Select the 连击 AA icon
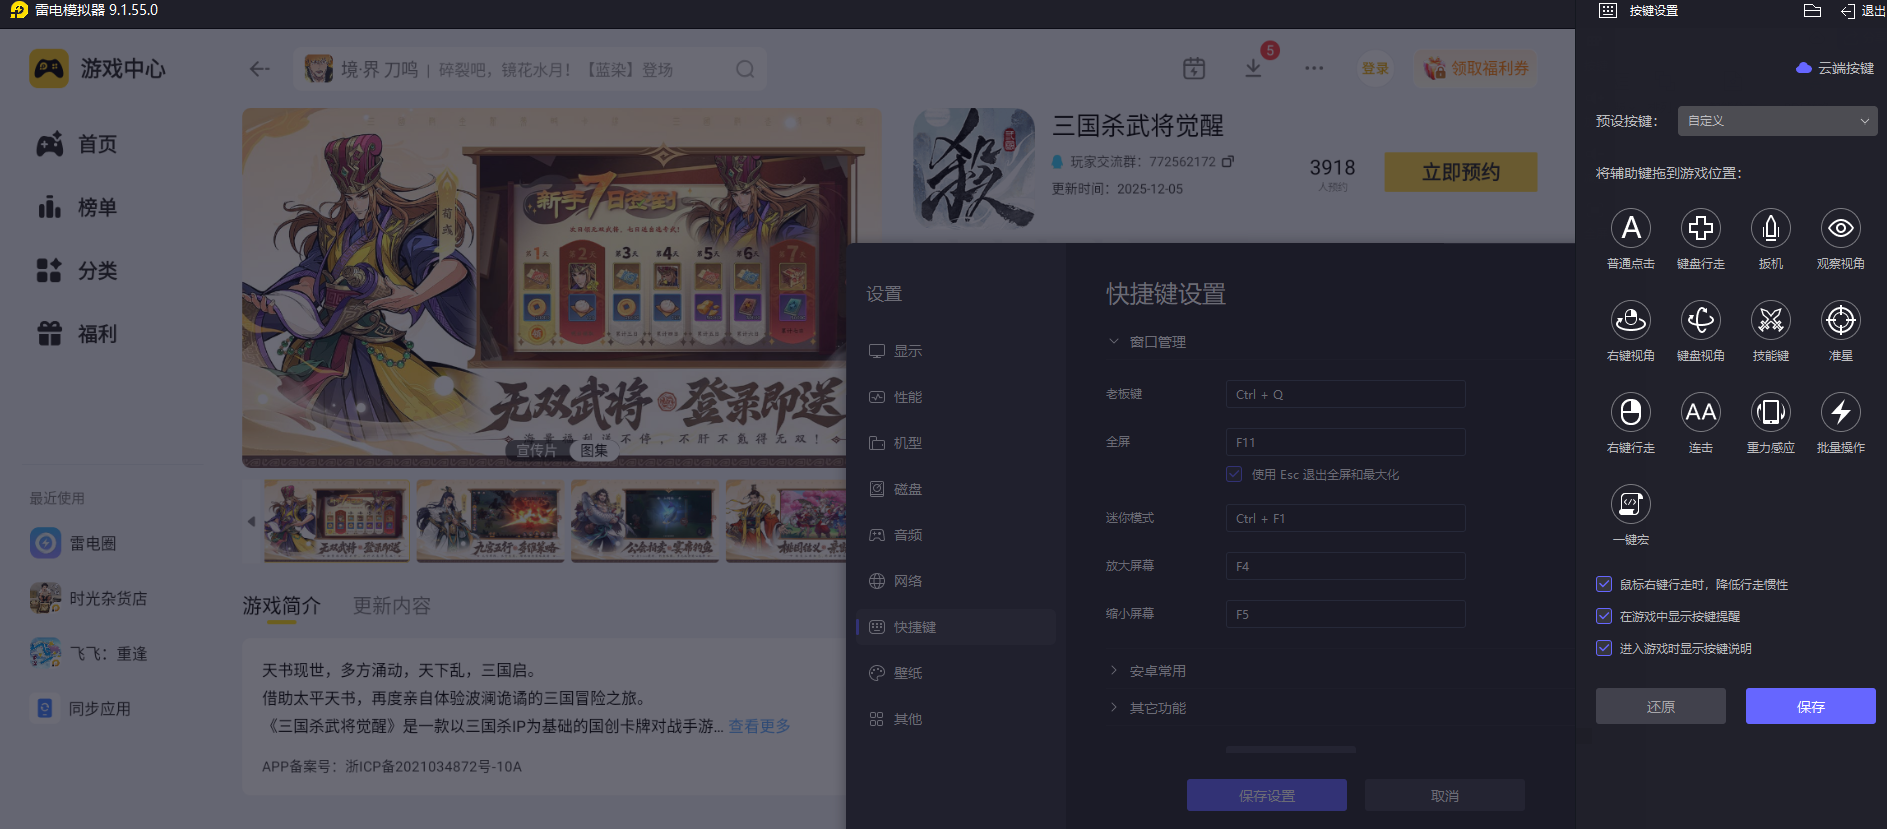Screen dimensions: 1887x829 pyautogui.click(x=1701, y=413)
